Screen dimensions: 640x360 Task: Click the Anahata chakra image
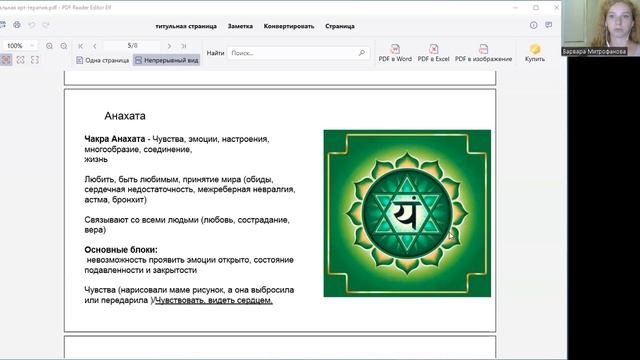point(407,213)
